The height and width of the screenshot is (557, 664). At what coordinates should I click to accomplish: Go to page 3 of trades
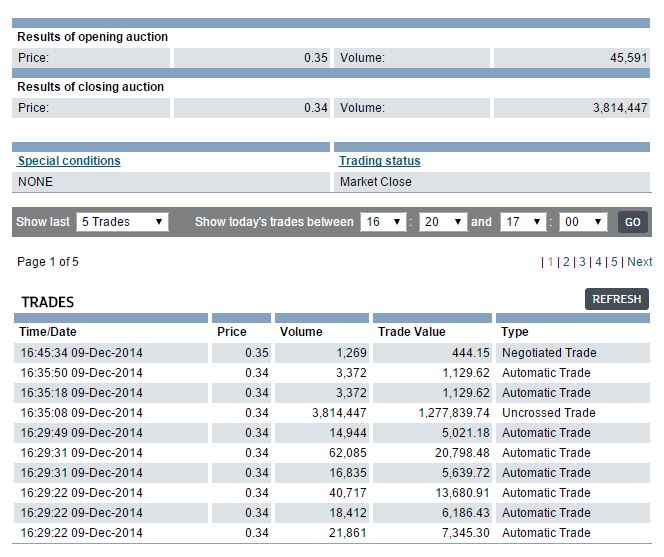582,262
